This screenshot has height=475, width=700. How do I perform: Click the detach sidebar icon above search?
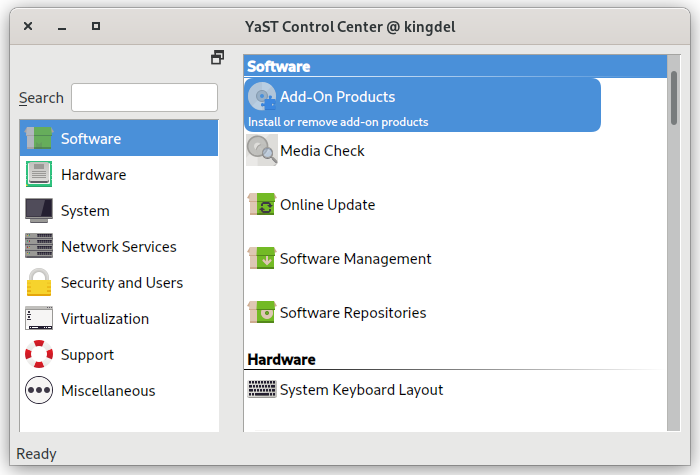coord(217,58)
